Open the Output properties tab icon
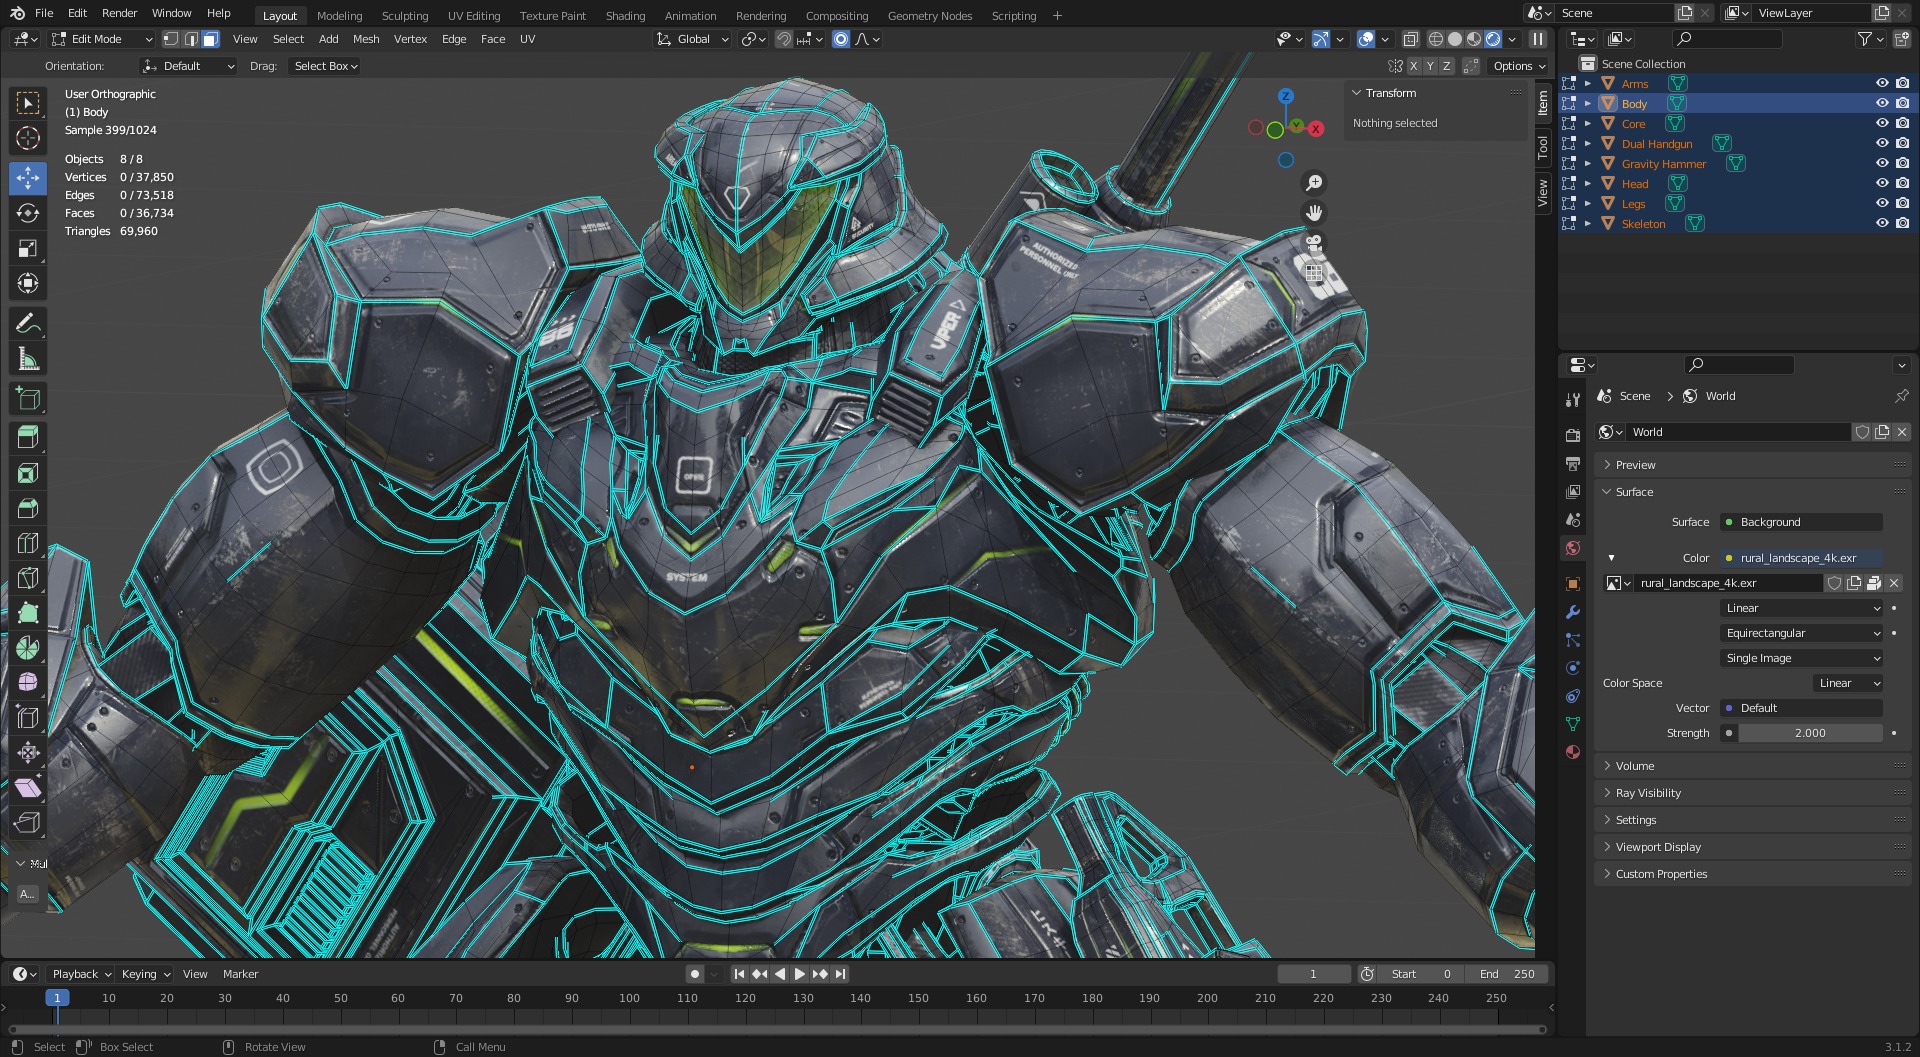The height and width of the screenshot is (1057, 1920). pyautogui.click(x=1573, y=464)
